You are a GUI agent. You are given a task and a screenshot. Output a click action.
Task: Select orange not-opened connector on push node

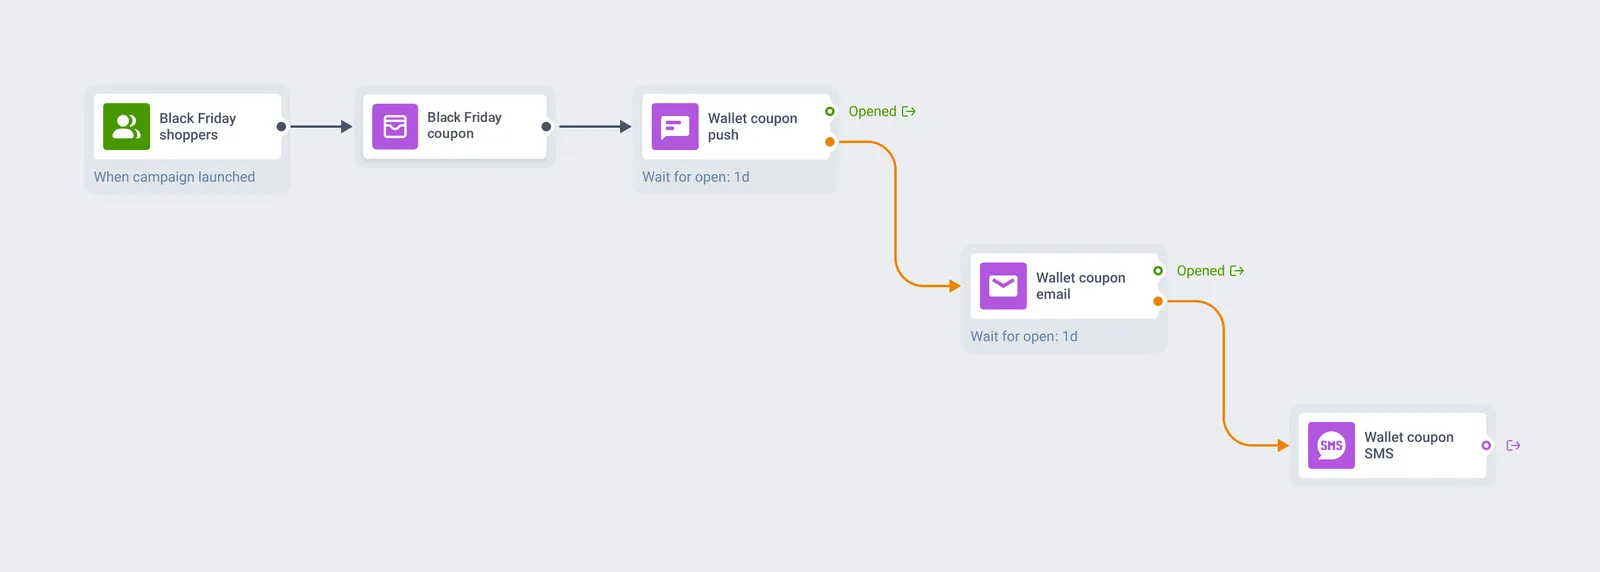(x=830, y=142)
